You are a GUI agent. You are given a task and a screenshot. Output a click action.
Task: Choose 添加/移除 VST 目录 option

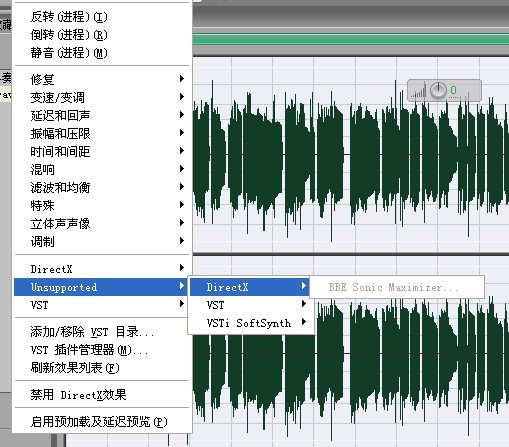(x=102, y=332)
